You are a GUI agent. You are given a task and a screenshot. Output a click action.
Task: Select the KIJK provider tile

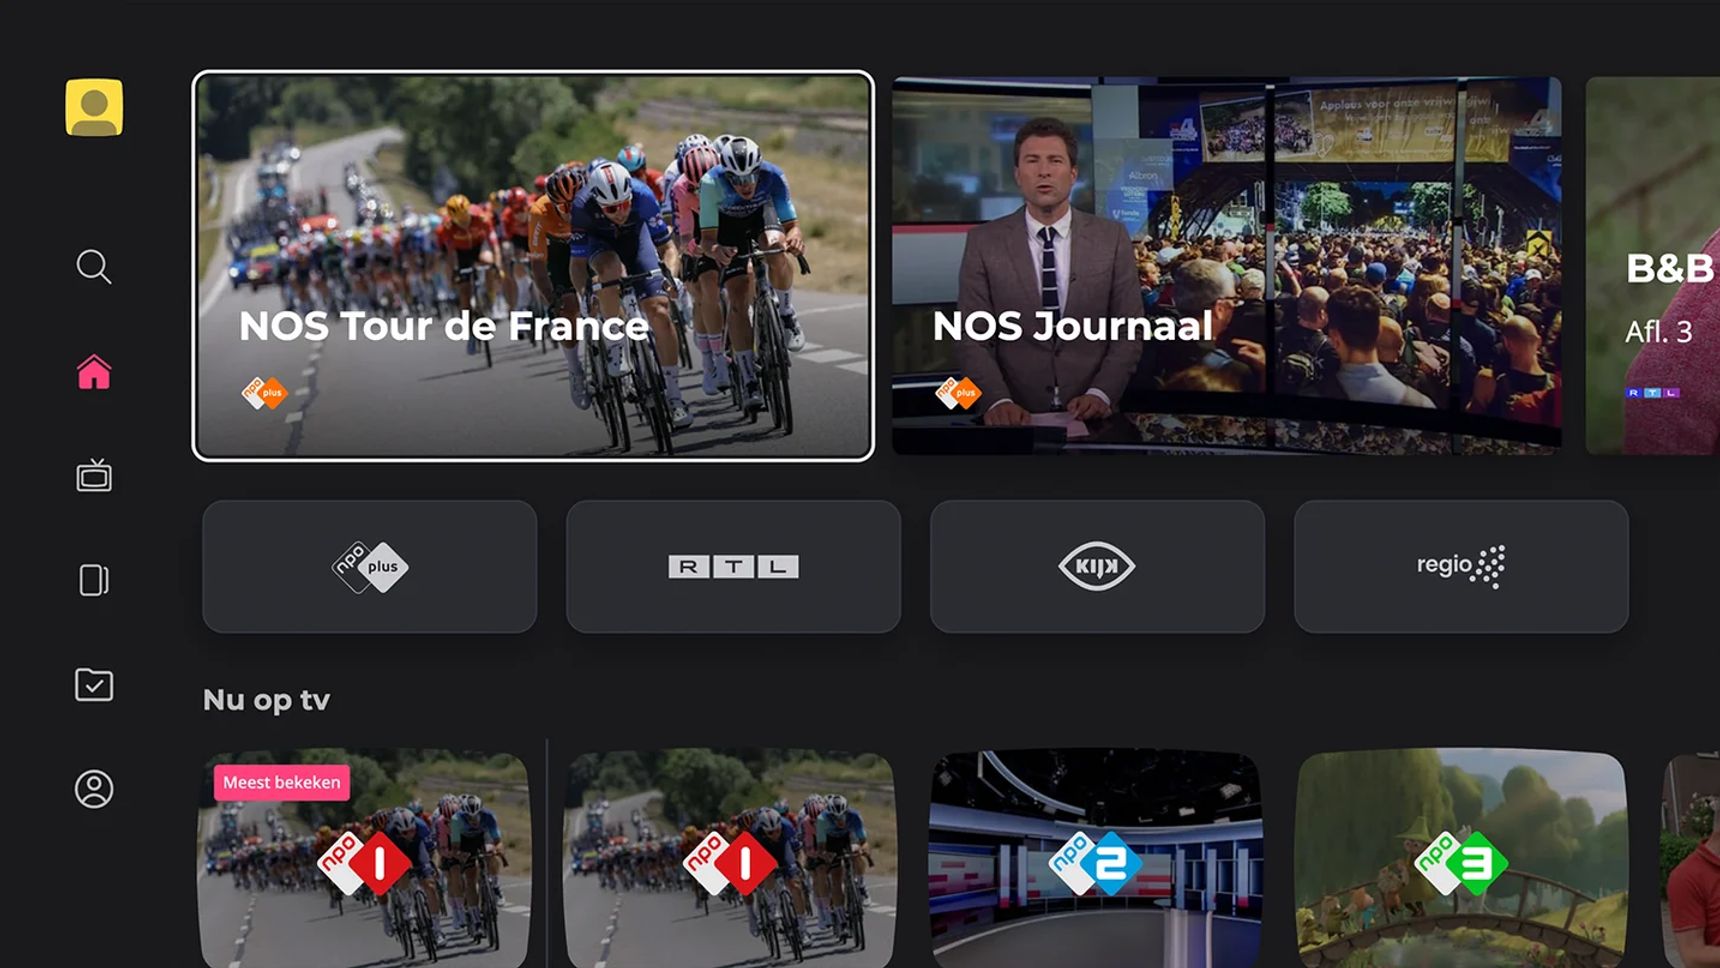pos(1097,567)
